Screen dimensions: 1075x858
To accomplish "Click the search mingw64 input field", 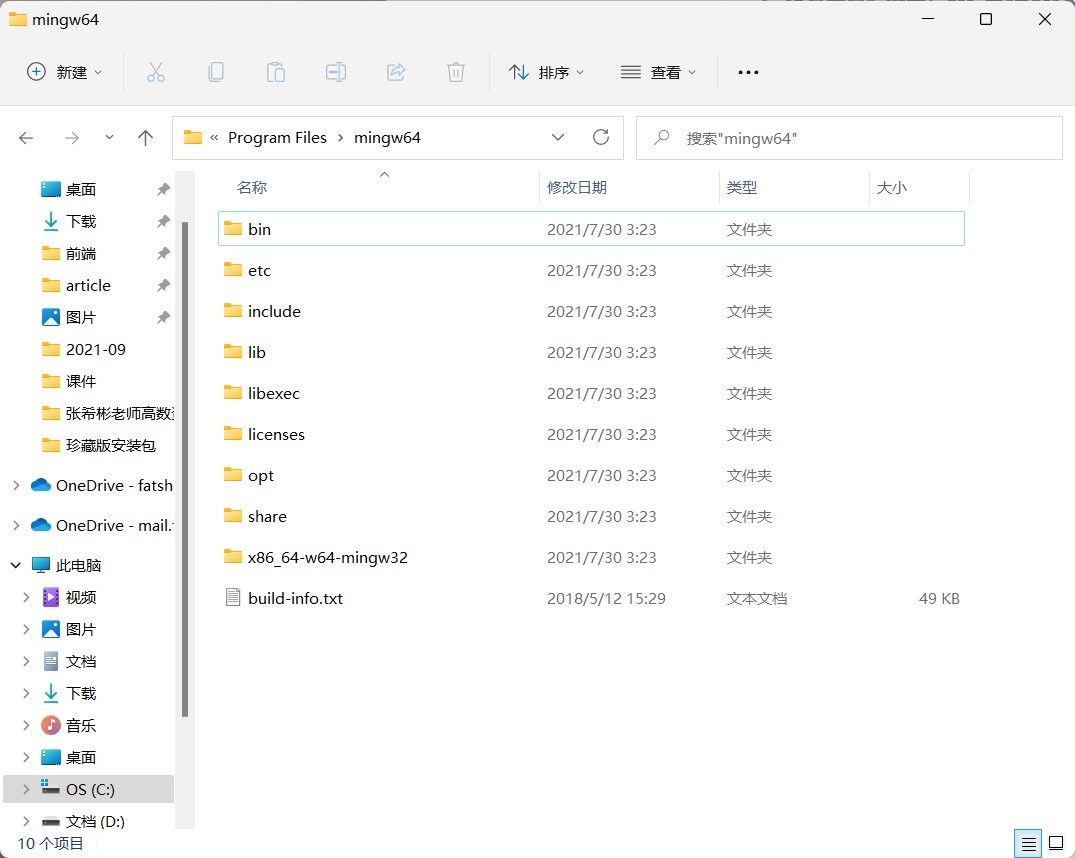I will point(849,138).
